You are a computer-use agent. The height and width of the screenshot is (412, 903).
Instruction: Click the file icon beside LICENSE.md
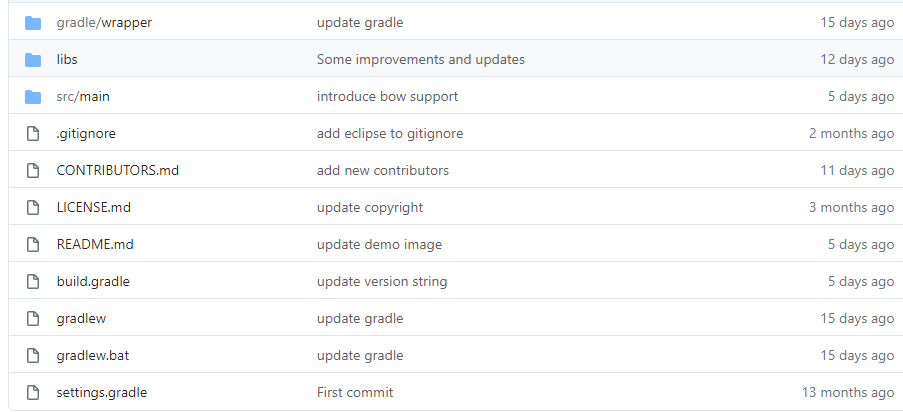[x=33, y=208]
